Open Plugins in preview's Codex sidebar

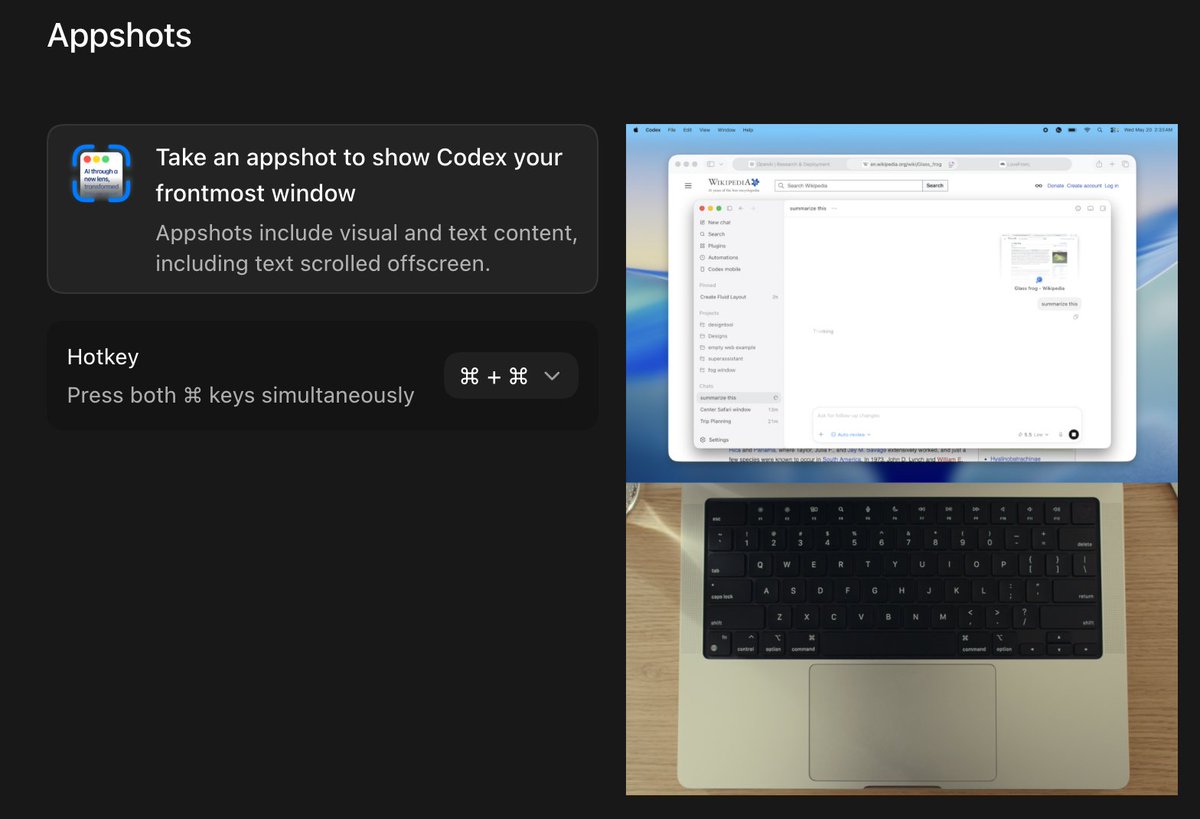pyautogui.click(x=713, y=246)
